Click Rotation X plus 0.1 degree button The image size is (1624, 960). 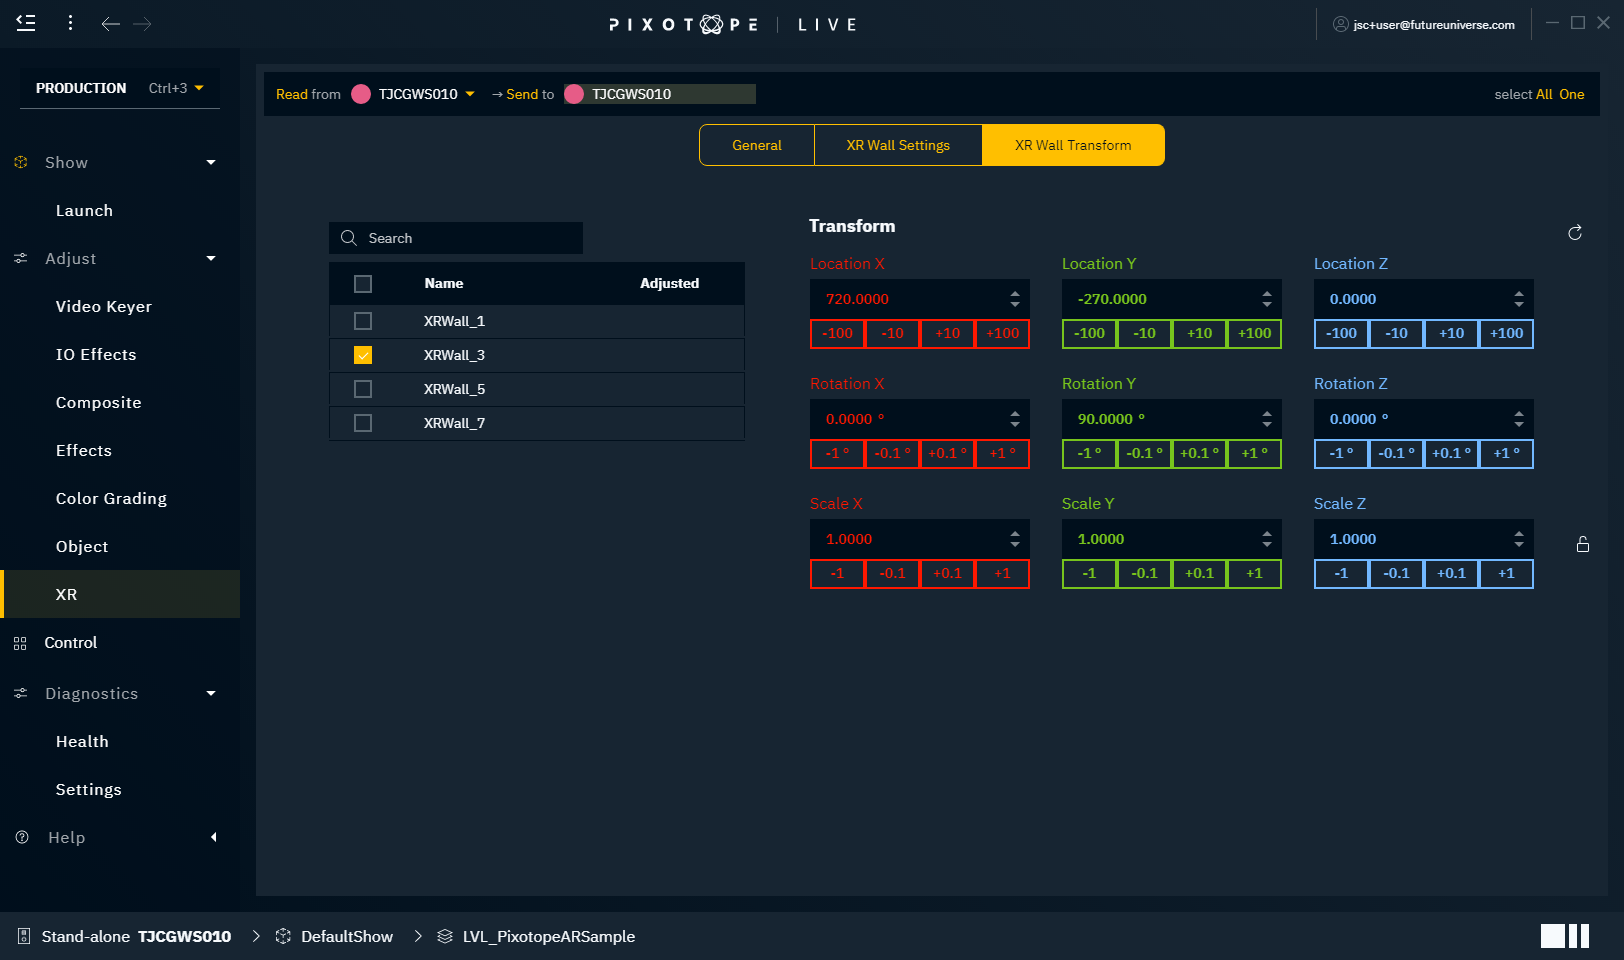(947, 453)
